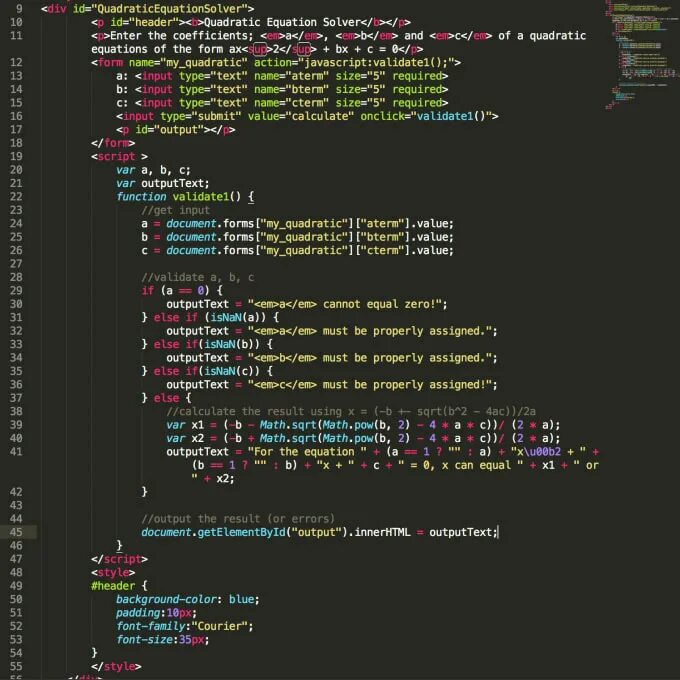Click the code minimap preview
Image resolution: width=680 pixels, height=680 pixels.
643,54
